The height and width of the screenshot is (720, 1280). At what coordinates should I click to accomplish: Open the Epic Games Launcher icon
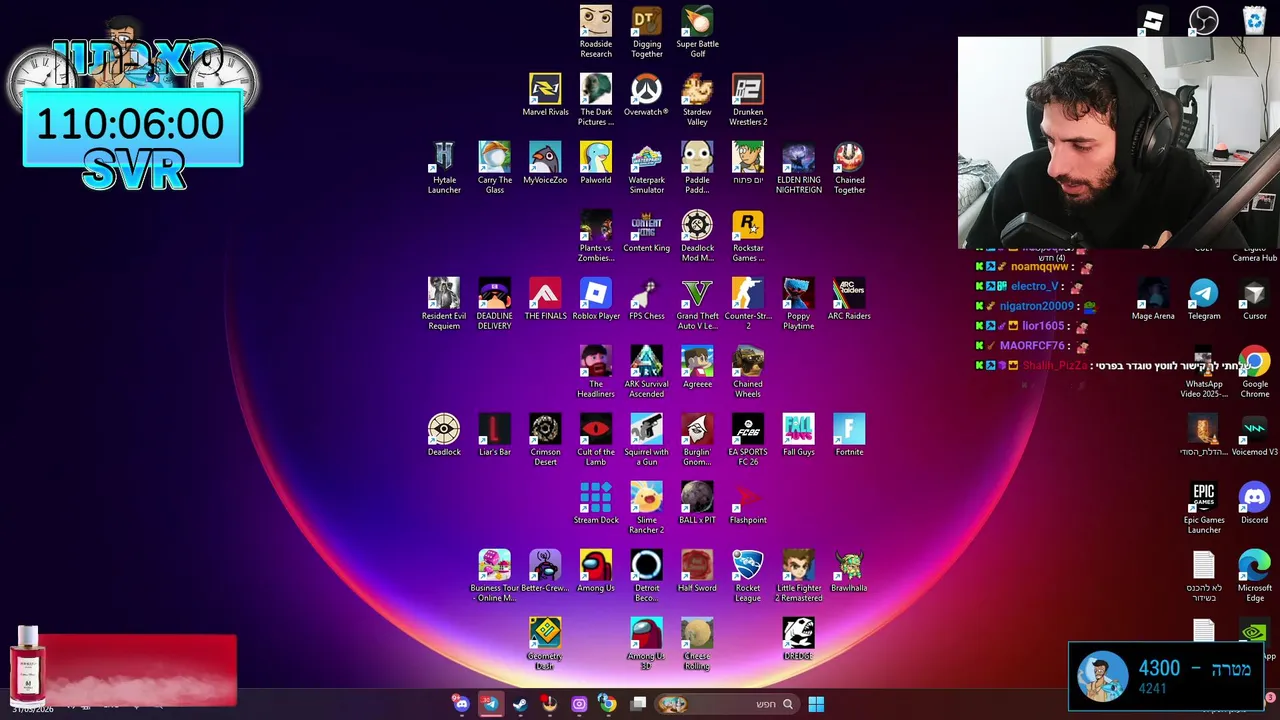(x=1204, y=508)
